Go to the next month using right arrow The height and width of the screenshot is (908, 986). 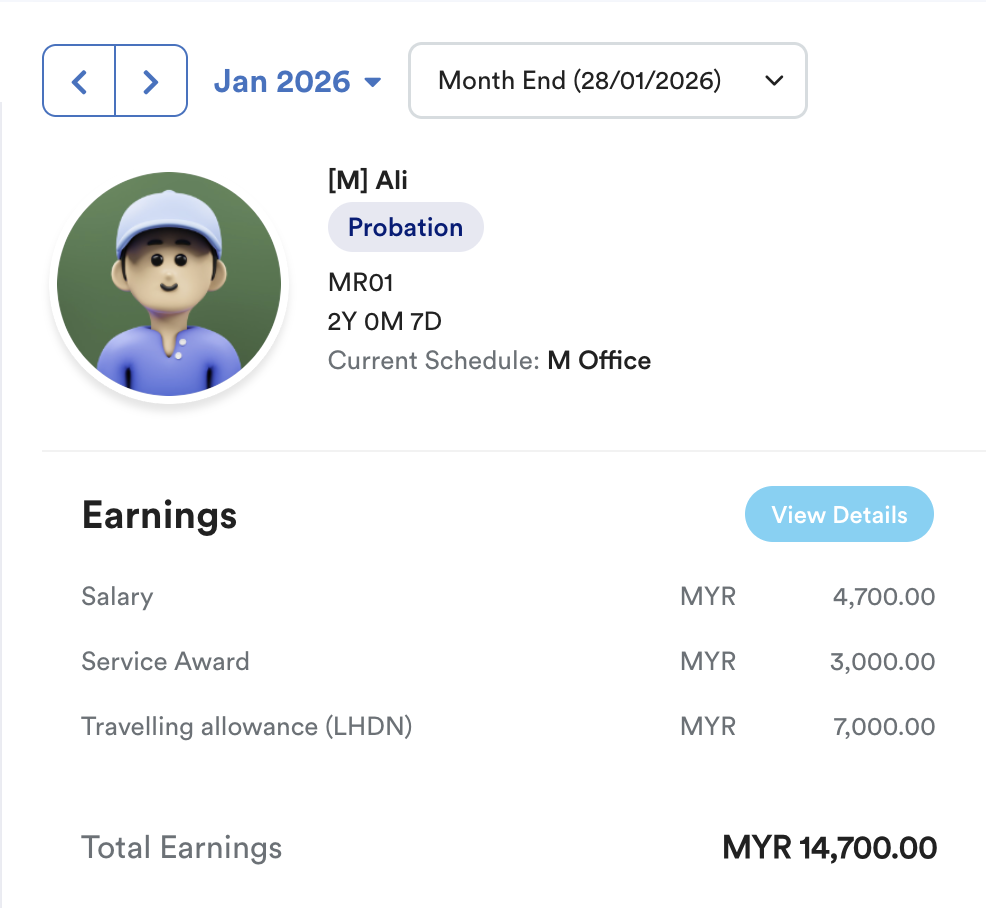tap(151, 81)
